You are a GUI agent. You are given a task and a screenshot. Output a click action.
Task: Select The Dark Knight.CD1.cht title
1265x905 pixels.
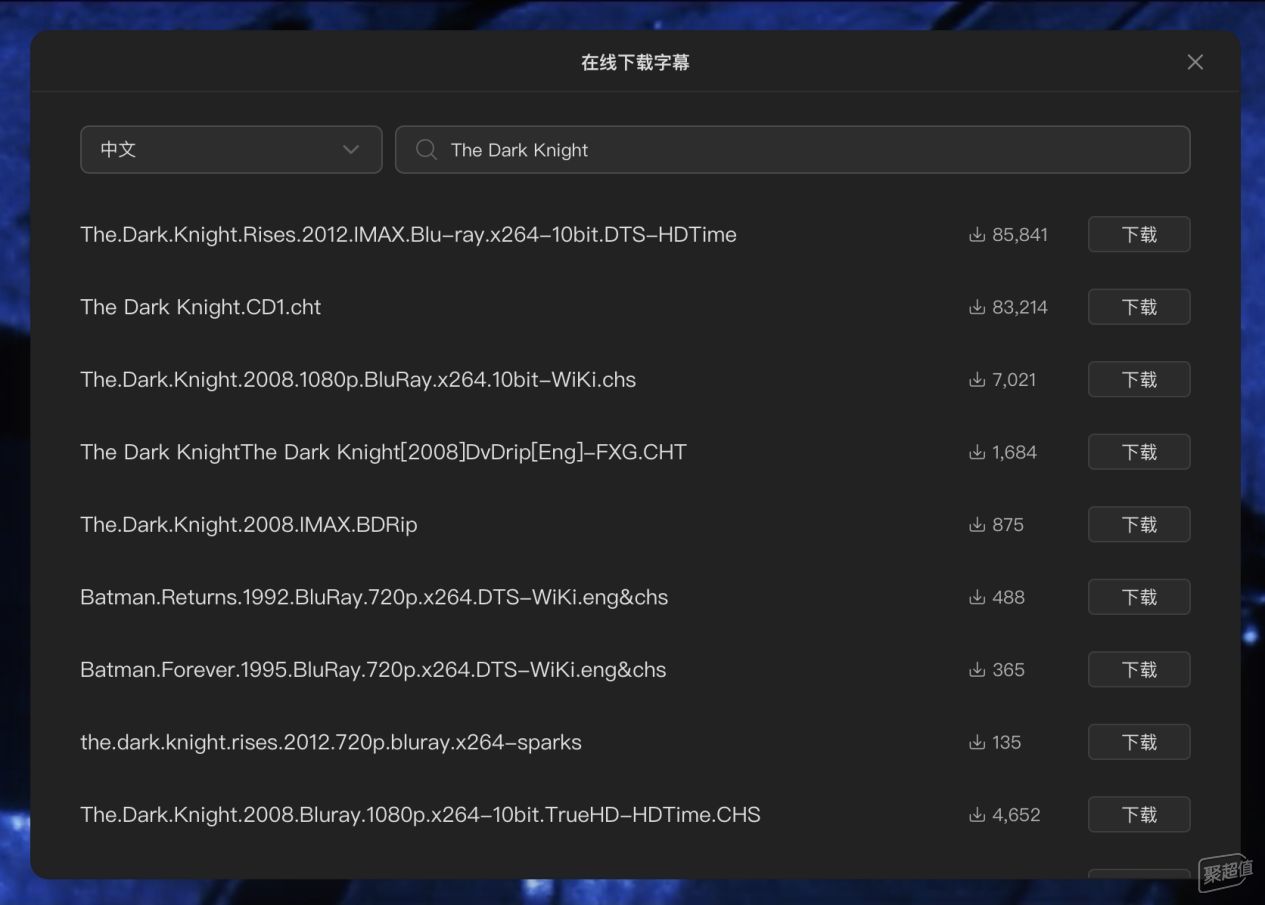[x=201, y=307]
